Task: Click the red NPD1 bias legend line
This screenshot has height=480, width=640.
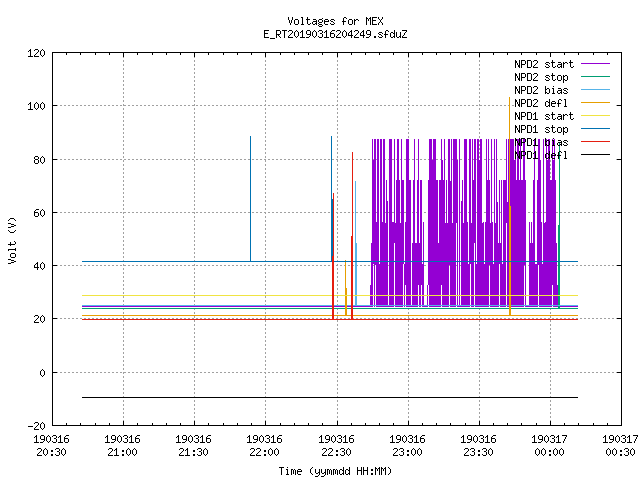Action: click(x=595, y=142)
